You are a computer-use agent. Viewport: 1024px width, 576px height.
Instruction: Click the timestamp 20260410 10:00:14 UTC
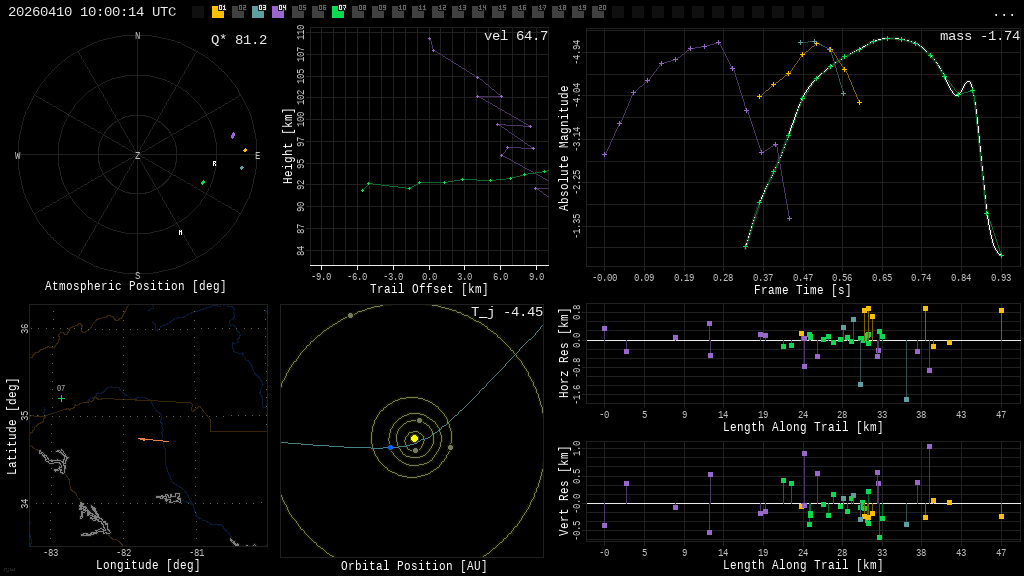[92, 12]
